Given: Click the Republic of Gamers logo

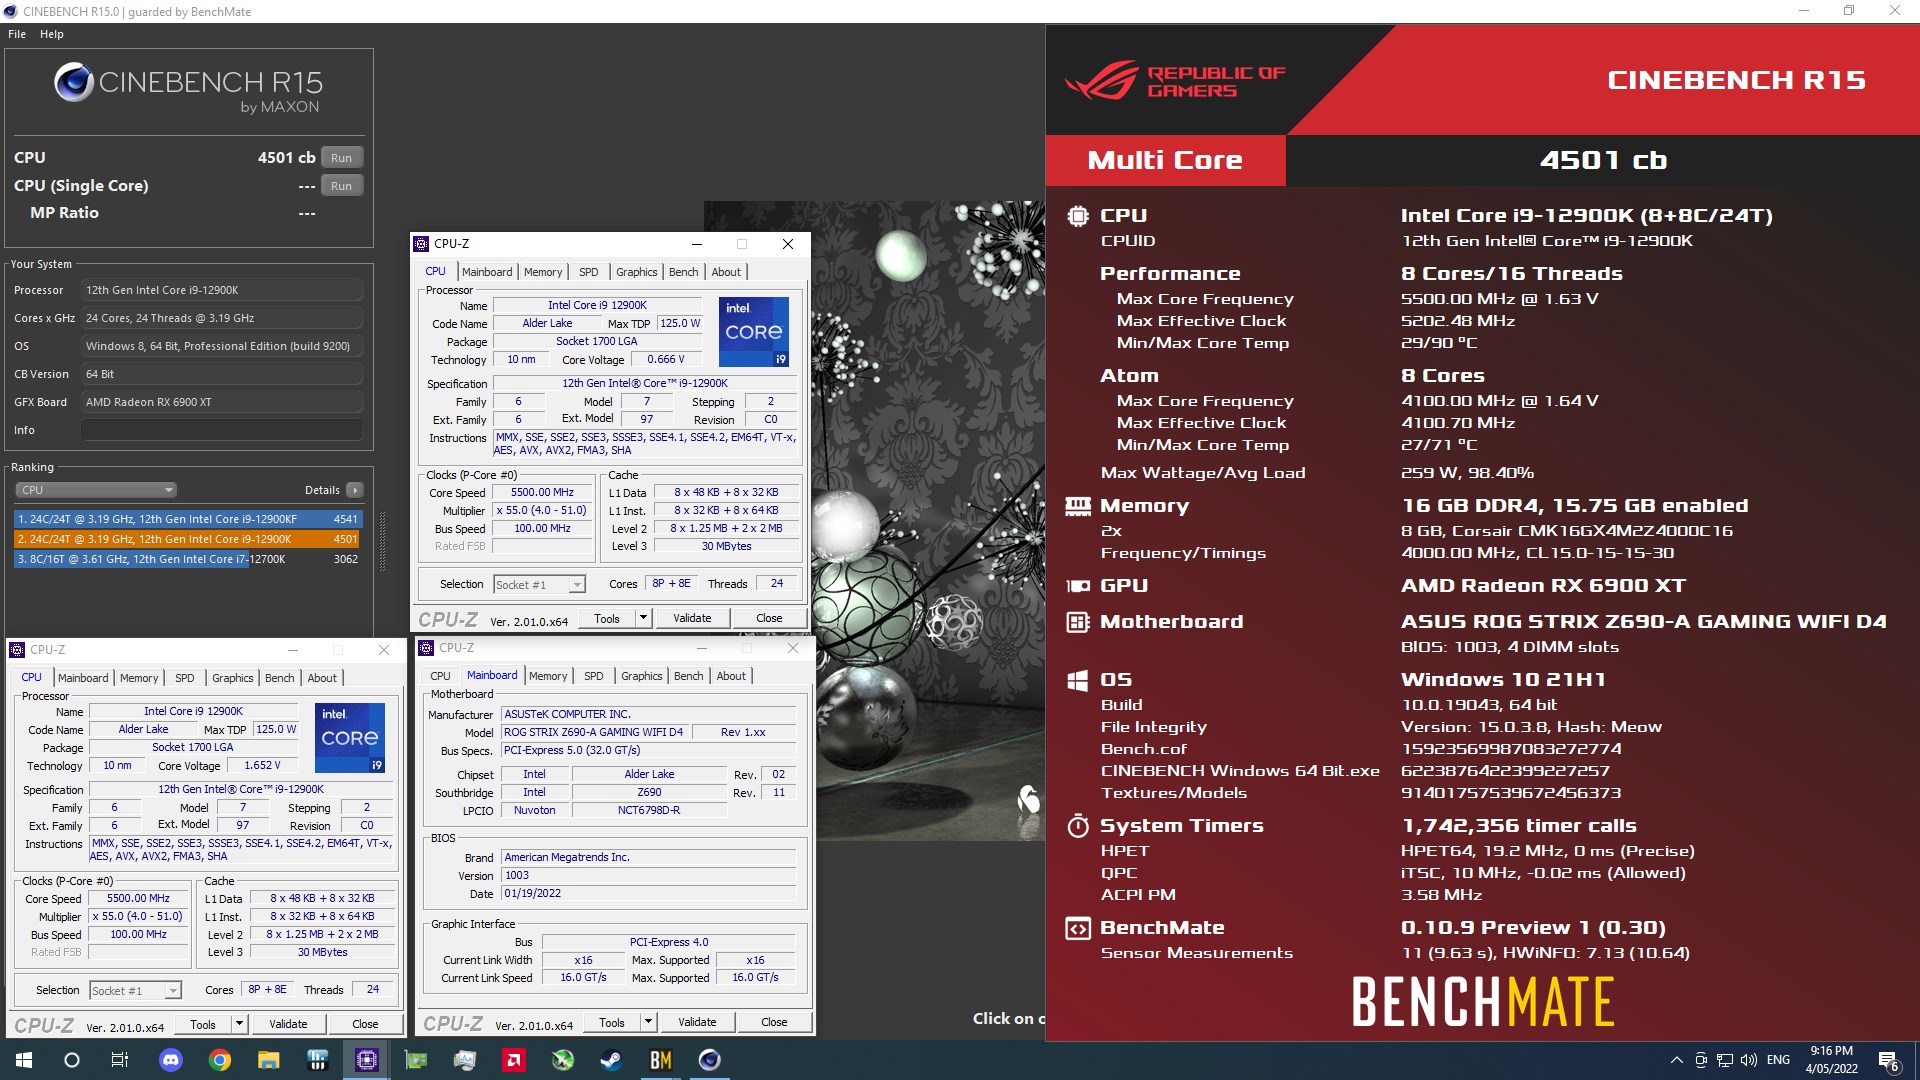Looking at the screenshot, I should pyautogui.click(x=1175, y=80).
